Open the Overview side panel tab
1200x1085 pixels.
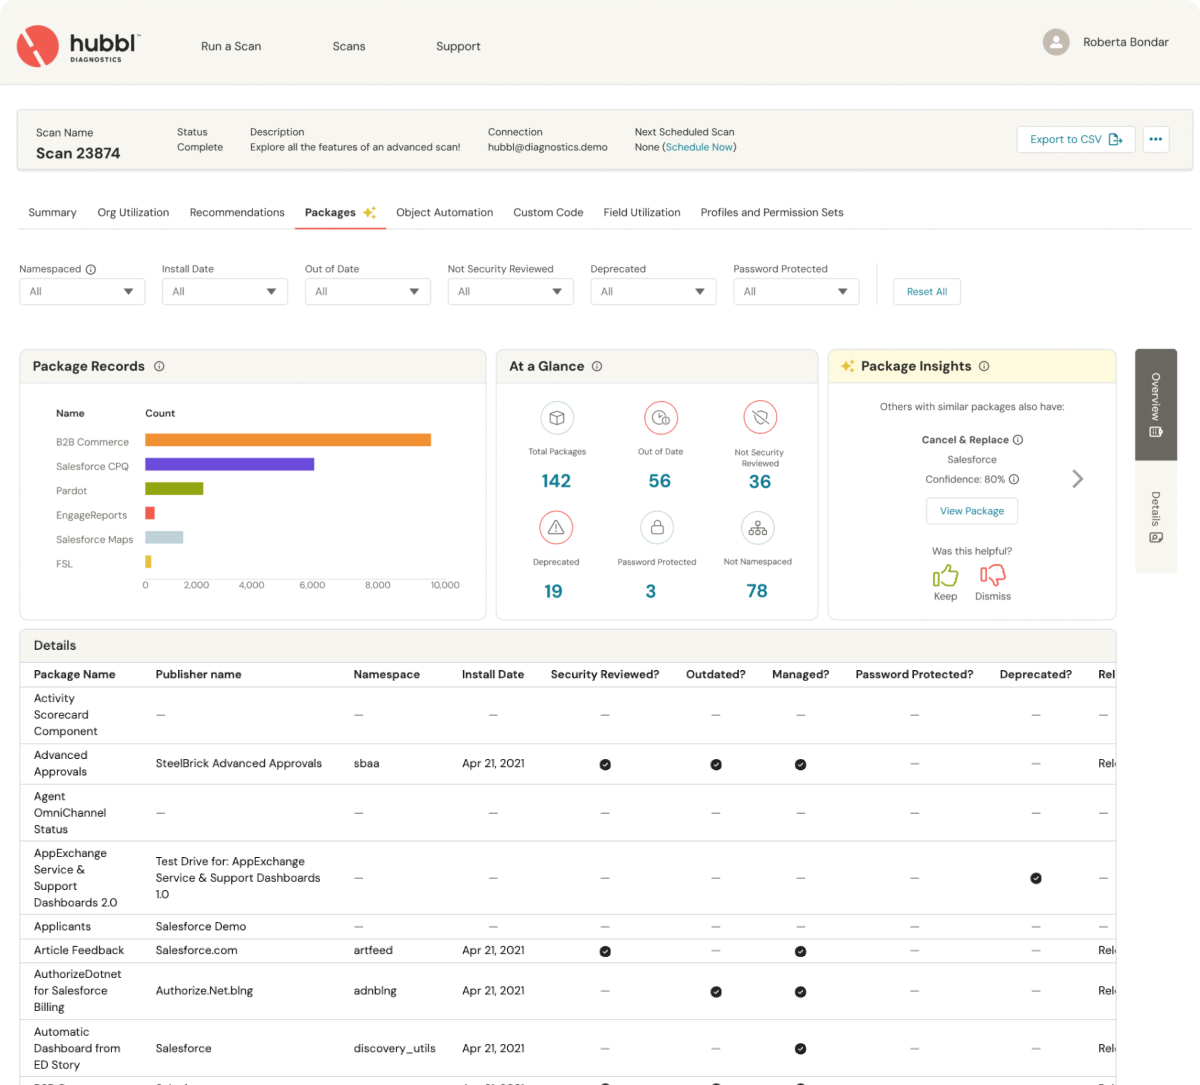tap(1156, 404)
